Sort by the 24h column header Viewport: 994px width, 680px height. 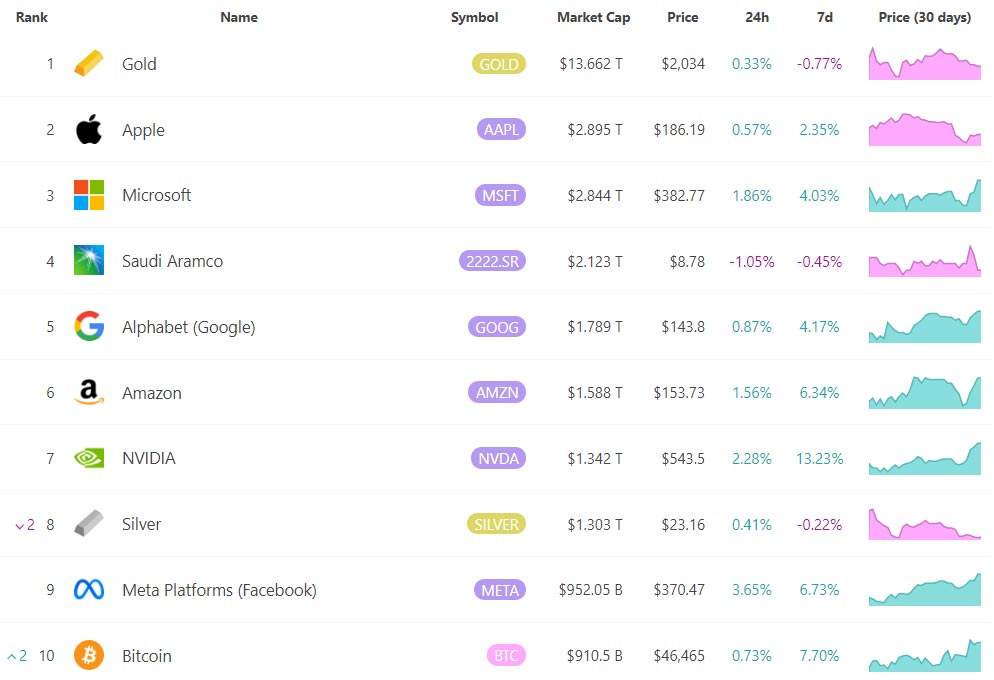tap(757, 17)
